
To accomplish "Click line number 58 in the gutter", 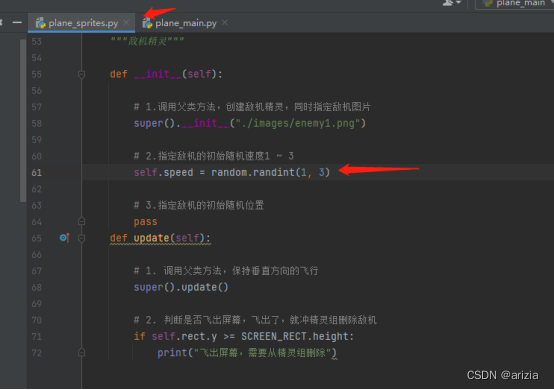I will tap(36, 123).
